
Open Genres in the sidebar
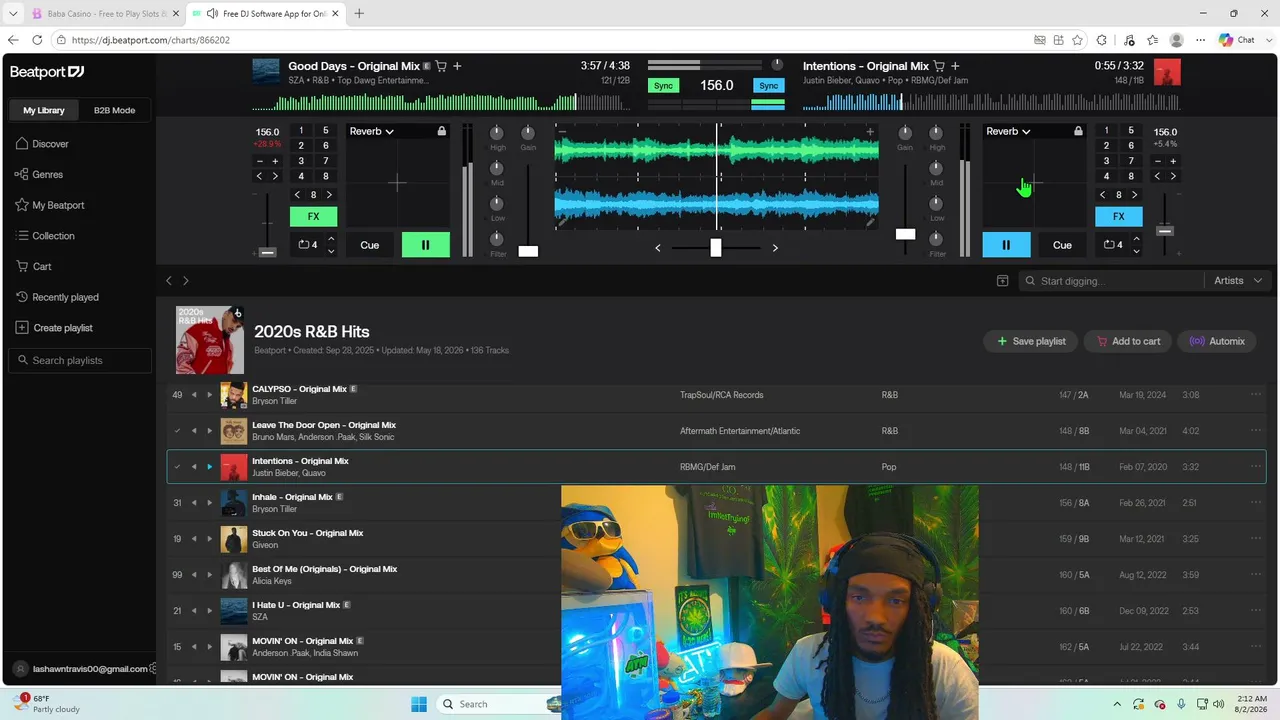[39, 174]
